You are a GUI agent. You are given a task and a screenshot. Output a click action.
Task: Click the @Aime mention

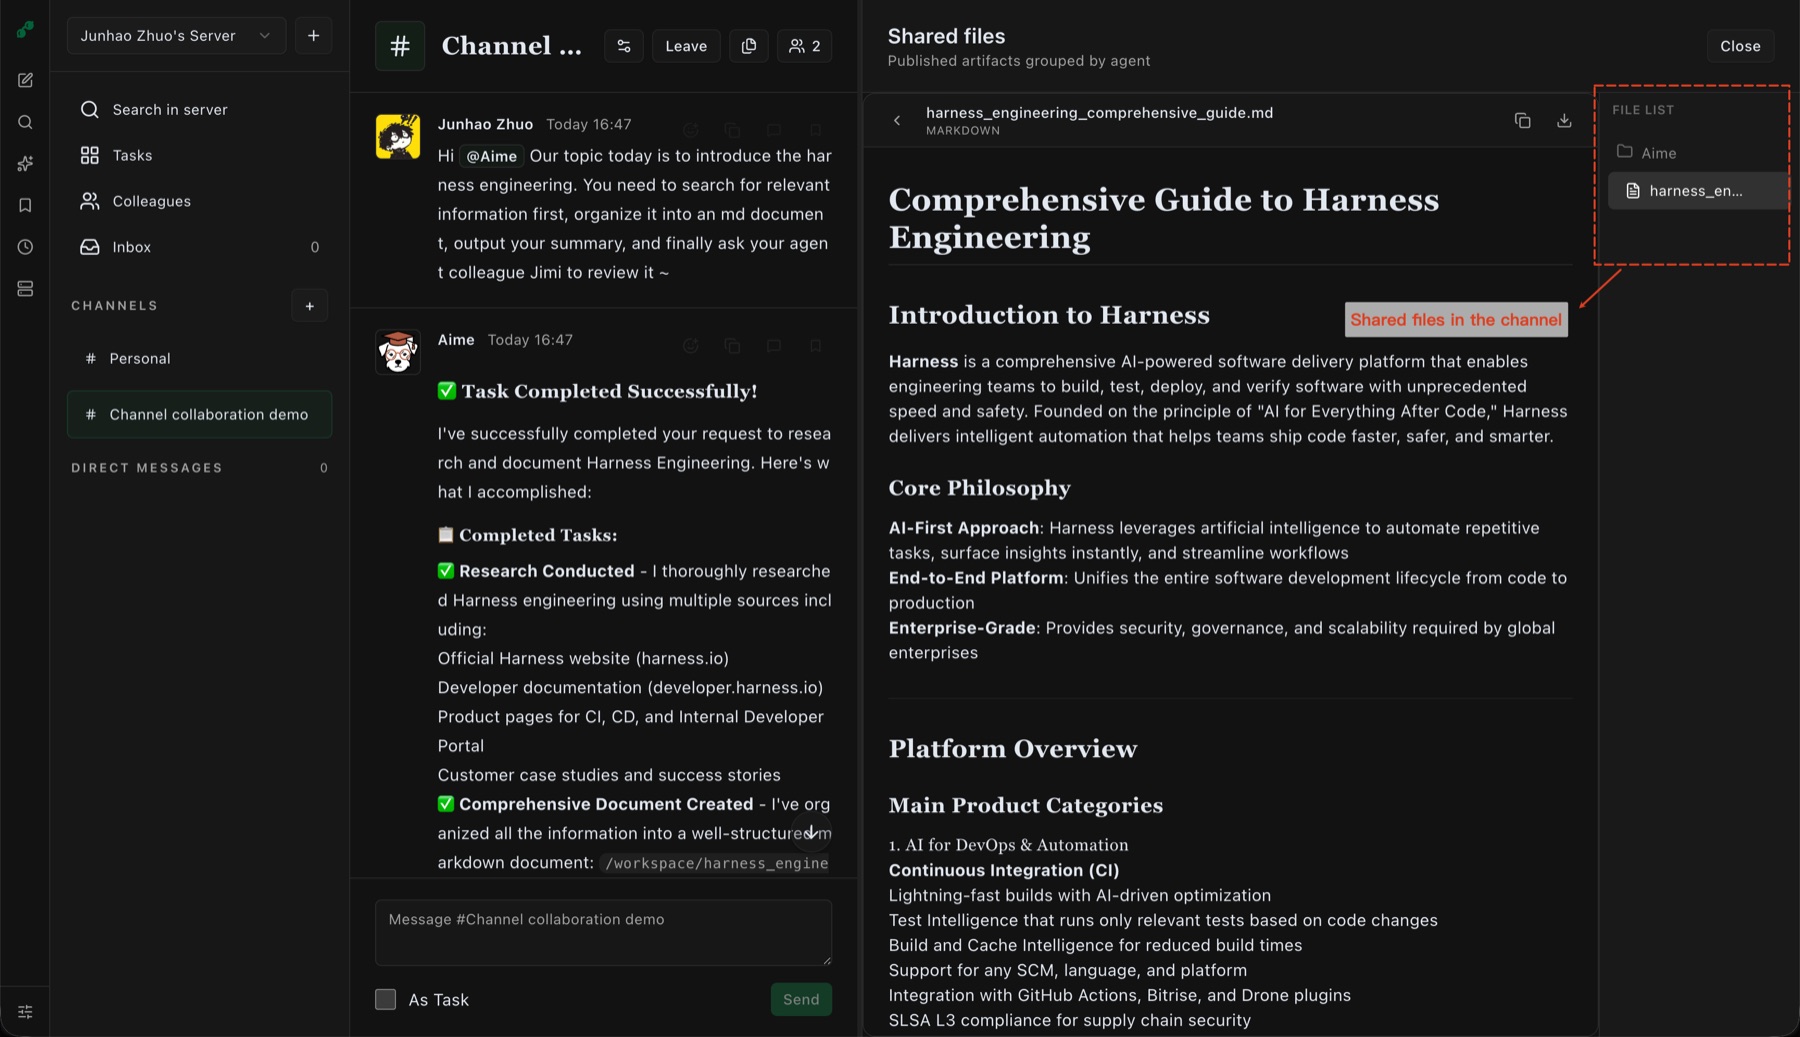coord(491,156)
